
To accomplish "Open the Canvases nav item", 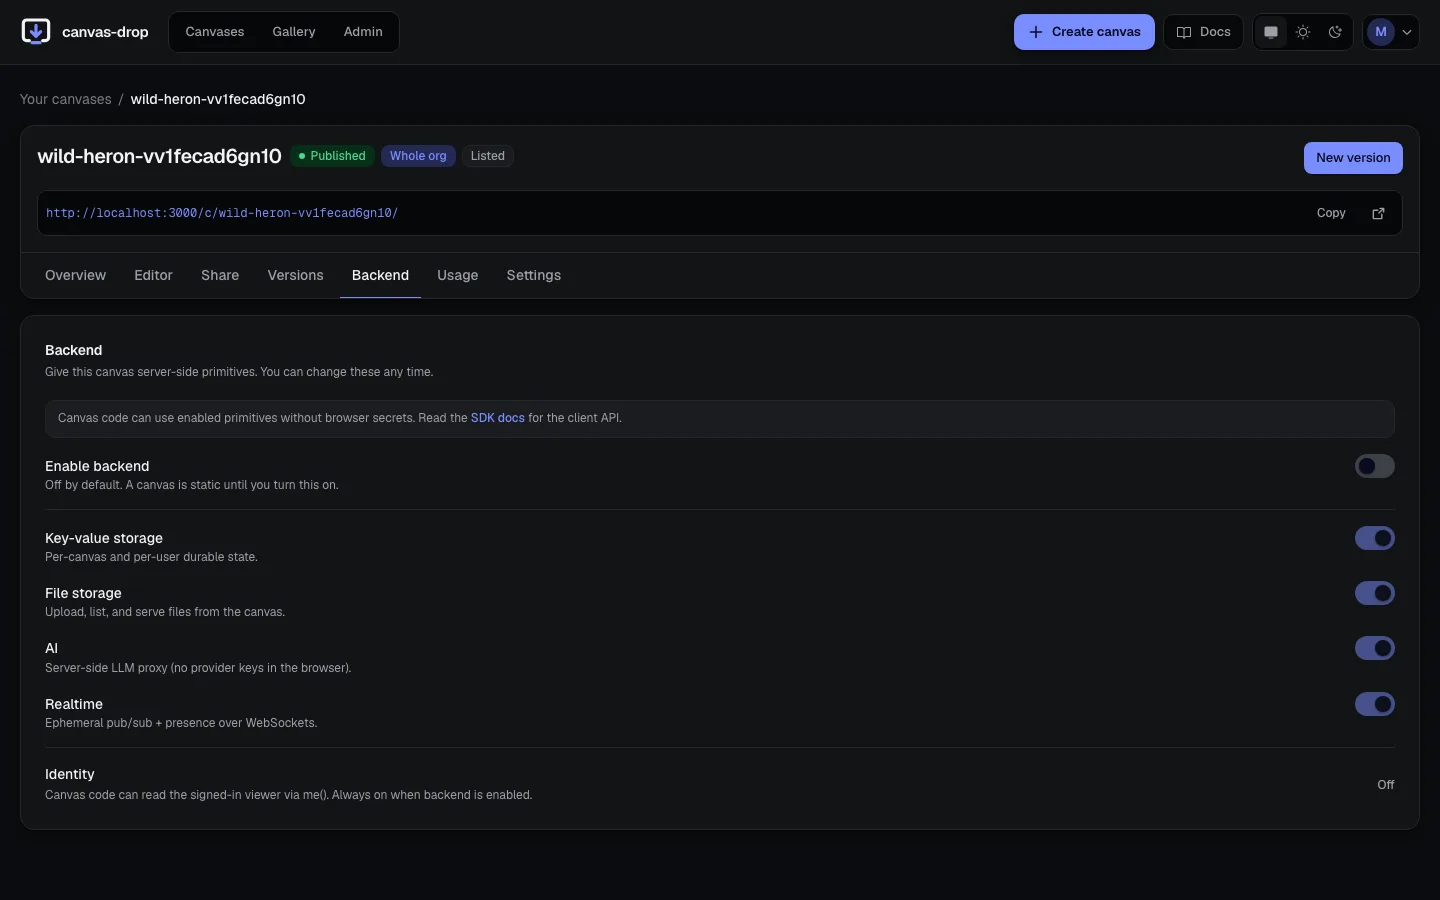I will [215, 32].
